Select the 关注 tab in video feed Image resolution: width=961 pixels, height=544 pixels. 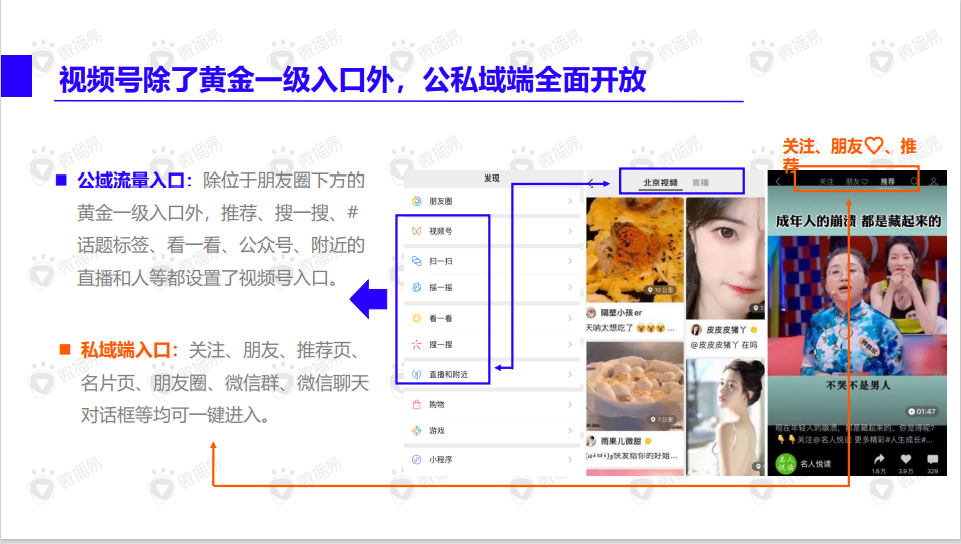pyautogui.click(x=826, y=182)
